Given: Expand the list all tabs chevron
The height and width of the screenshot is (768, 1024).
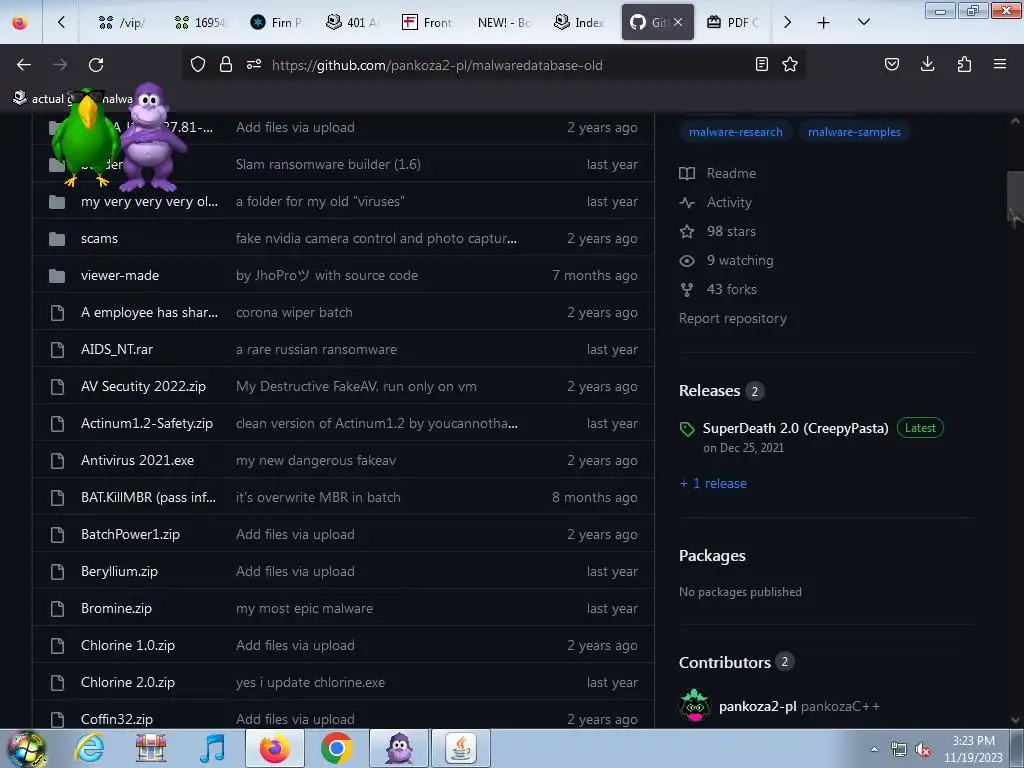Looking at the screenshot, I should click(864, 22).
